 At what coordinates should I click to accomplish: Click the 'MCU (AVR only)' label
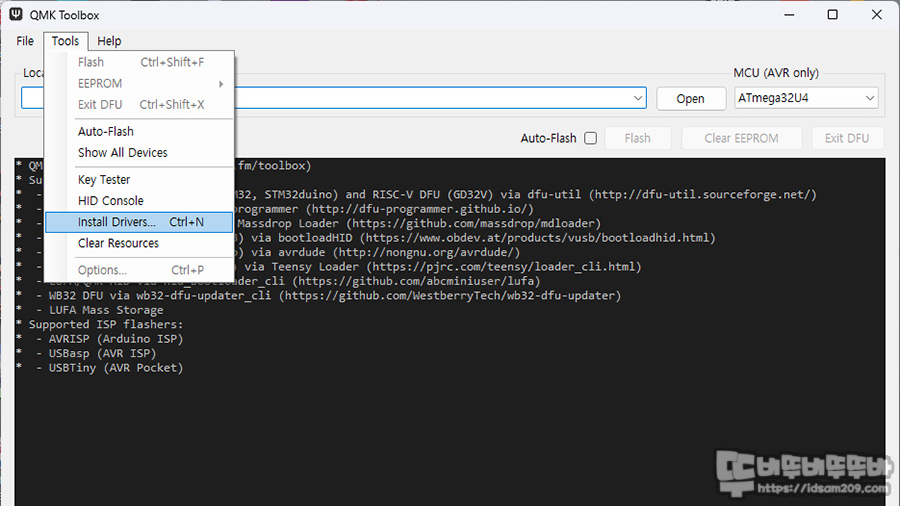[x=776, y=73]
